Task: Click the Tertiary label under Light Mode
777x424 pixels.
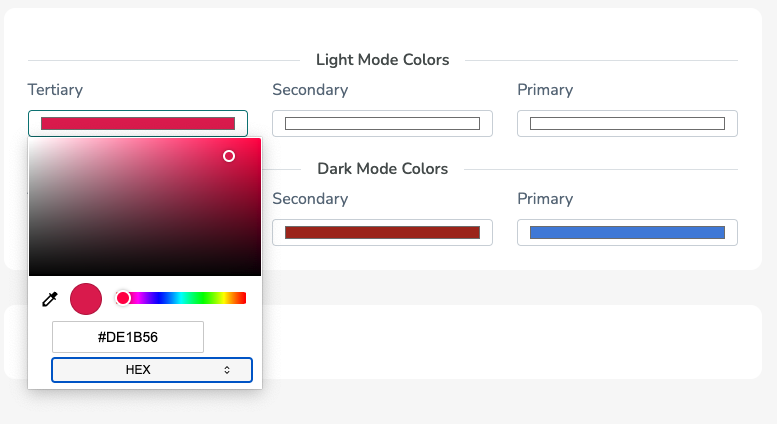Action: pyautogui.click(x=55, y=90)
